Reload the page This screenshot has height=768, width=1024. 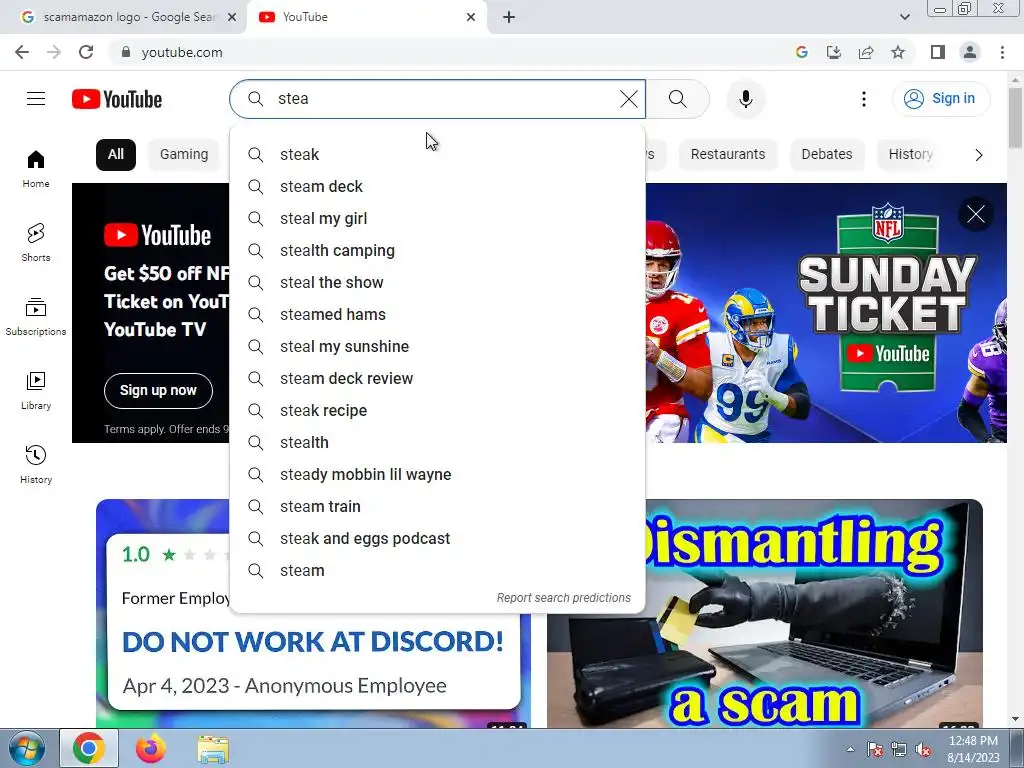(x=86, y=52)
